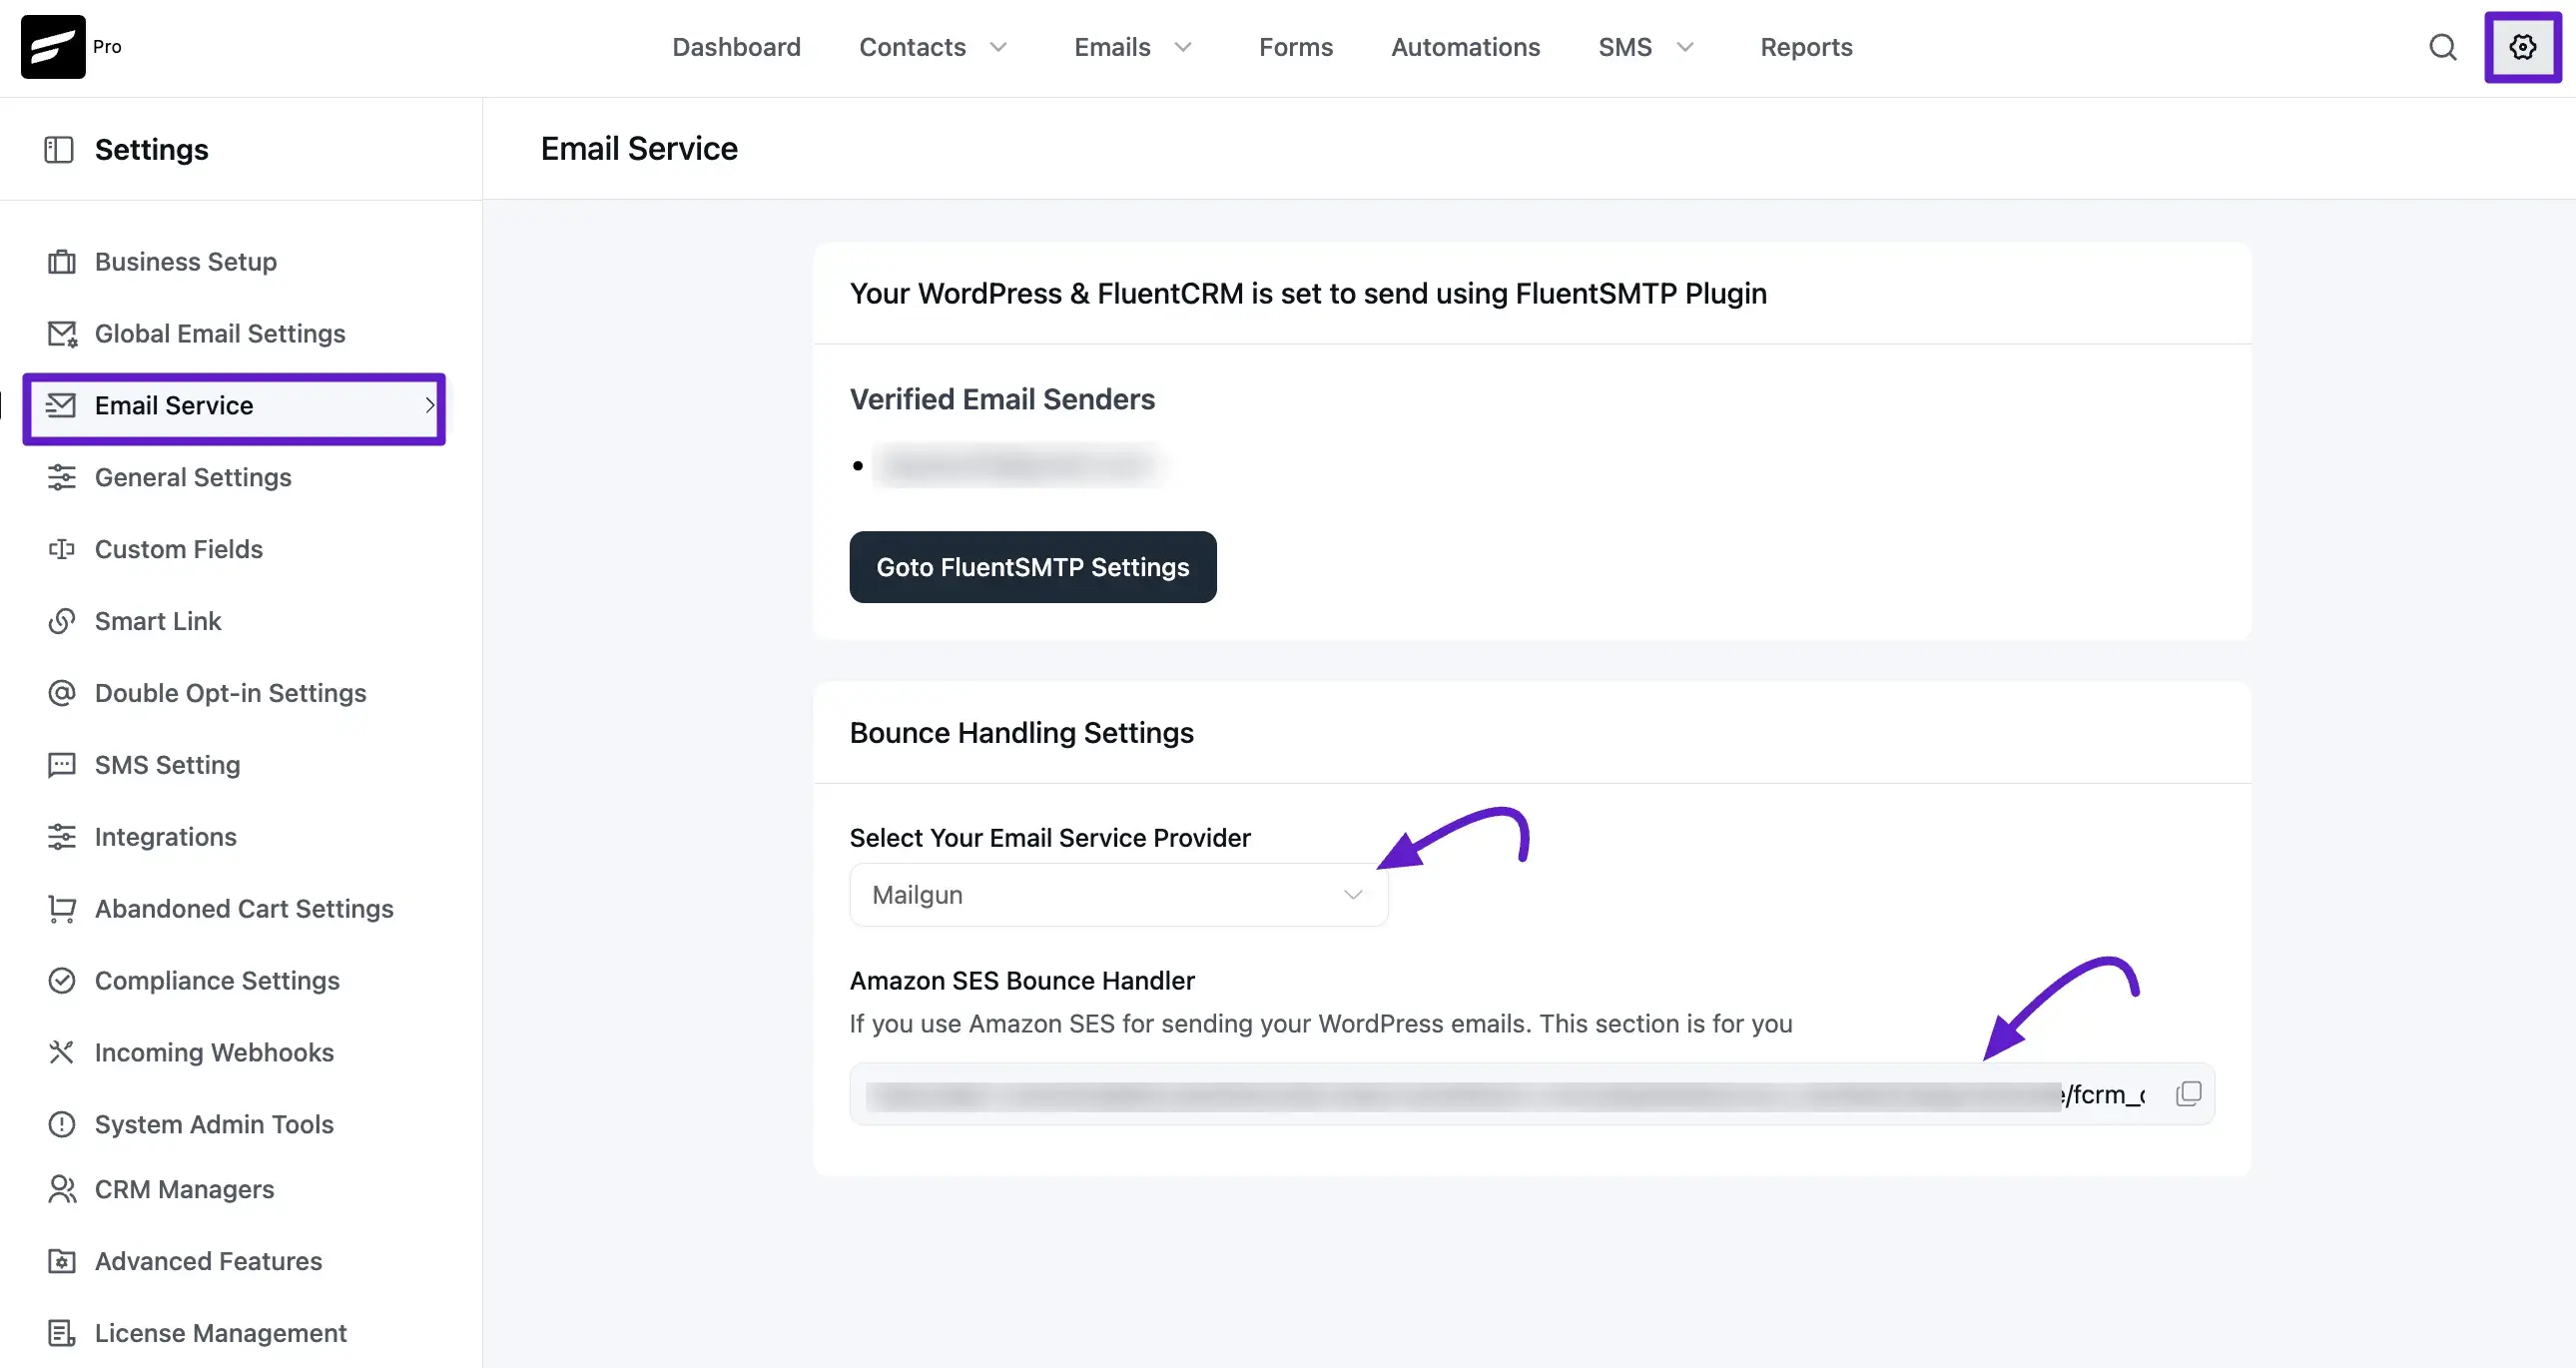The image size is (2576, 1368).
Task: Navigate to Forms
Action: (x=1296, y=47)
